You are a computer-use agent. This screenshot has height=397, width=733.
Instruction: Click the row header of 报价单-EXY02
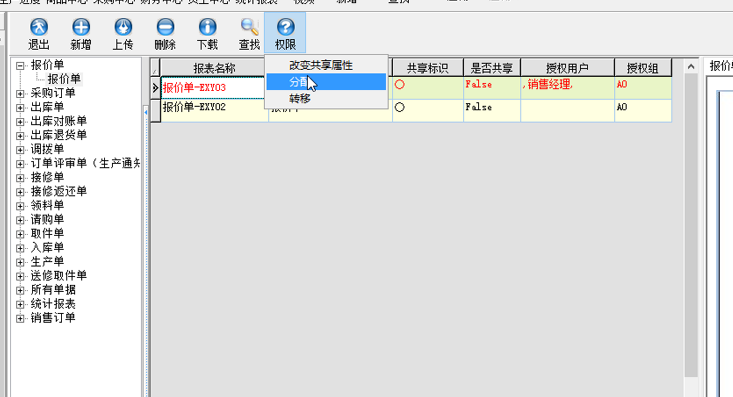pos(155,111)
